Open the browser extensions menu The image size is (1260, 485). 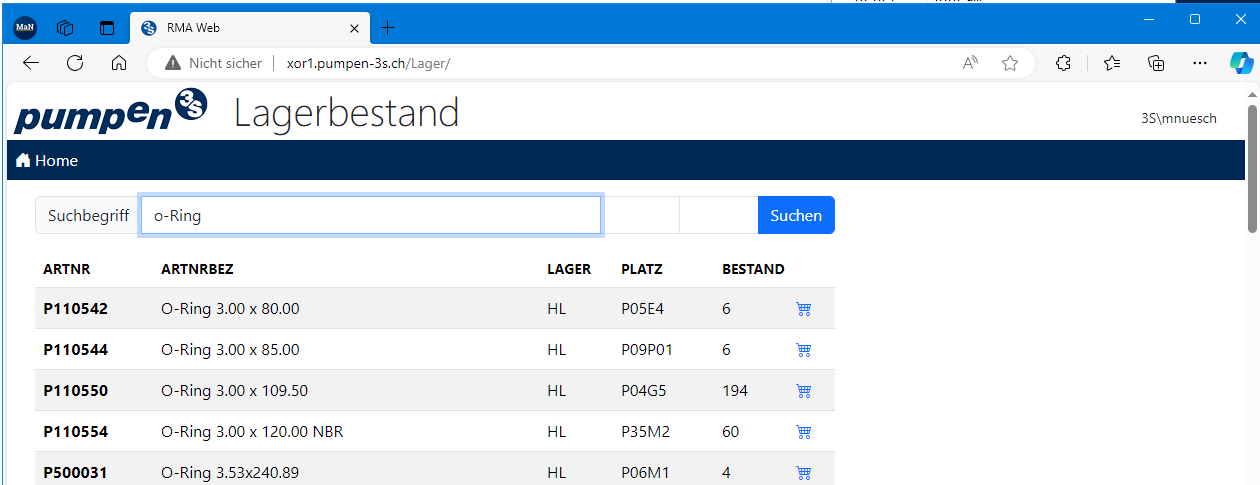(x=1063, y=63)
